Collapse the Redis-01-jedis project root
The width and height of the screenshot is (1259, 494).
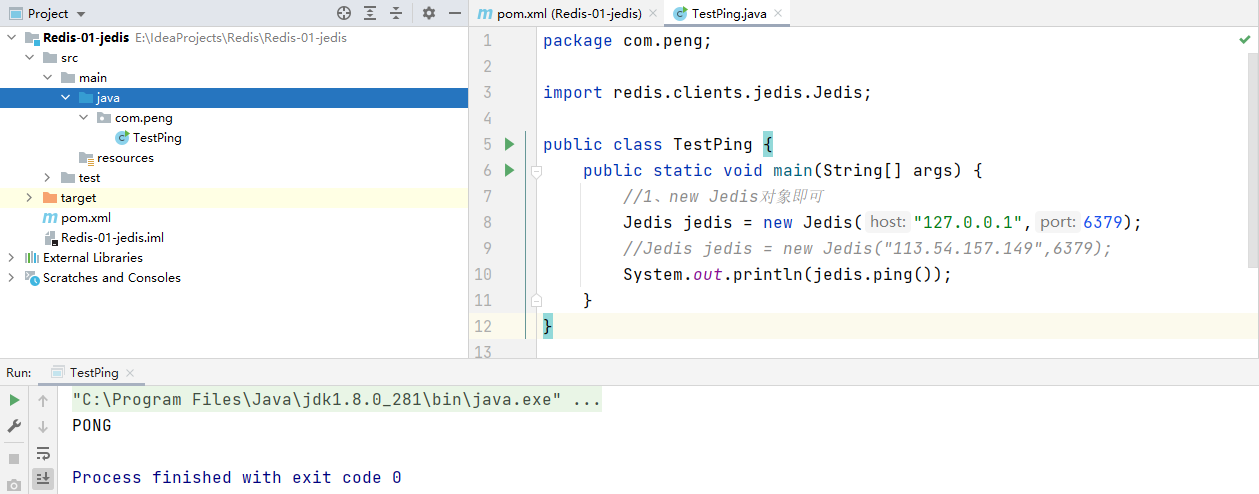tap(11, 37)
